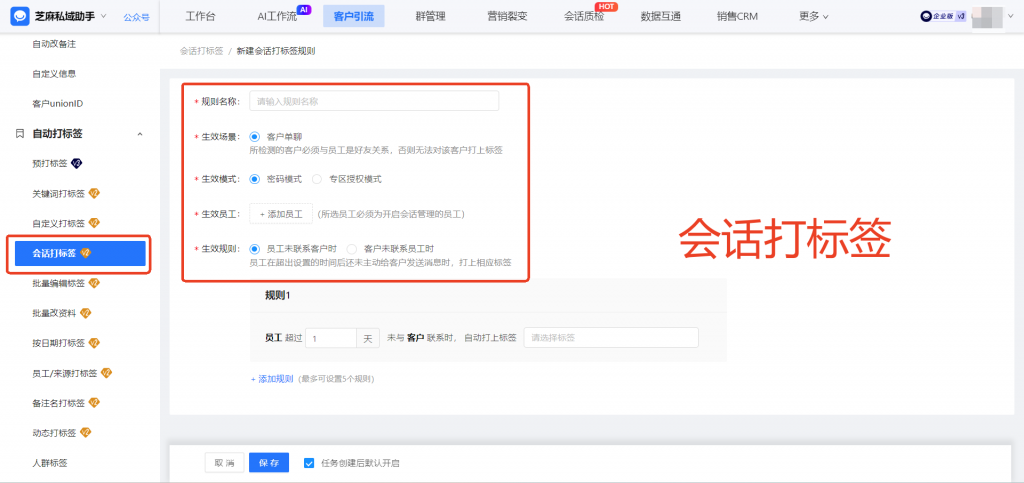Click the badge icon beside 员工/来源打标签
Image resolution: width=1024 pixels, height=483 pixels.
pos(106,373)
